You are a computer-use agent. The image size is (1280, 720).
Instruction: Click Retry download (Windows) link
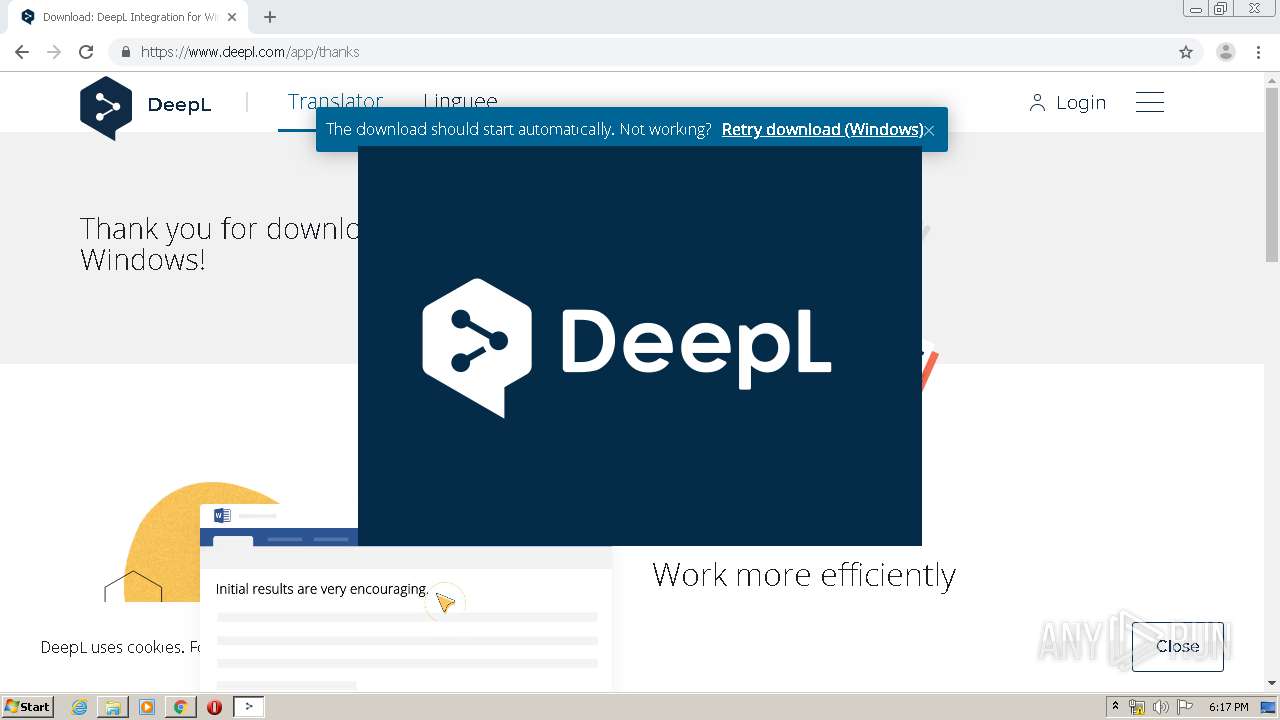[822, 129]
